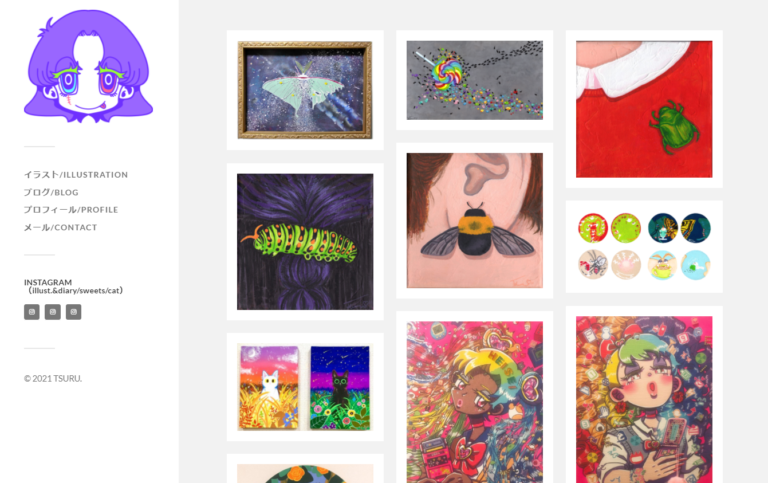Image resolution: width=768 pixels, height=483 pixels.
Task: Open the green beetle on red sweater painting
Action: point(644,109)
